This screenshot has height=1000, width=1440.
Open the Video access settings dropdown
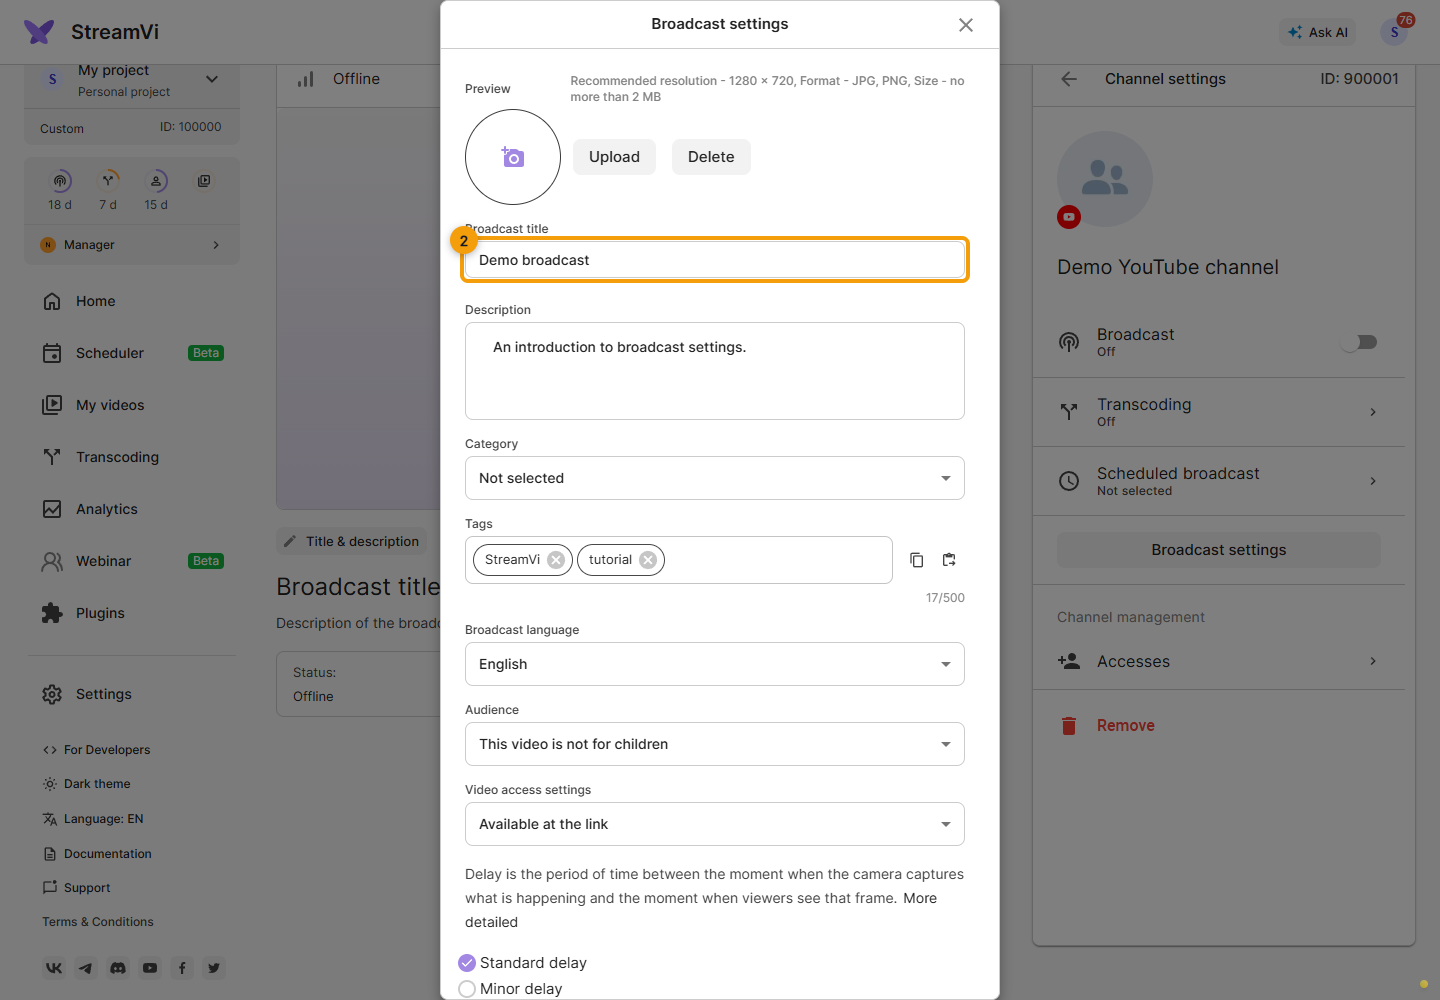pyautogui.click(x=715, y=824)
